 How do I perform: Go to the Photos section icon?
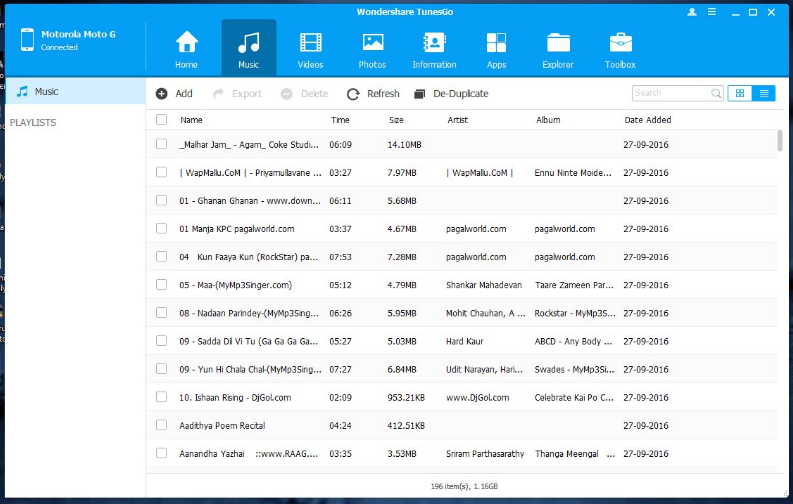372,43
